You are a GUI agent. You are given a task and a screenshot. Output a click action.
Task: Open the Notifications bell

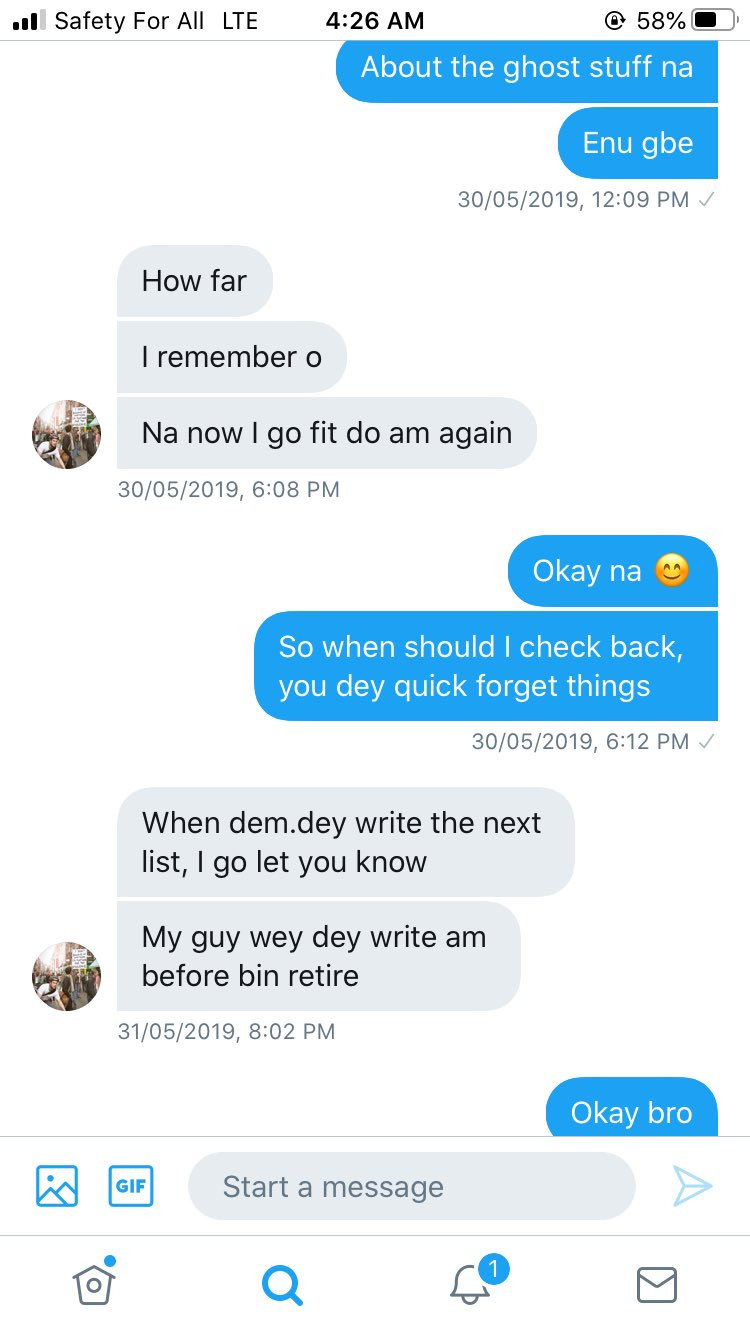[470, 1283]
